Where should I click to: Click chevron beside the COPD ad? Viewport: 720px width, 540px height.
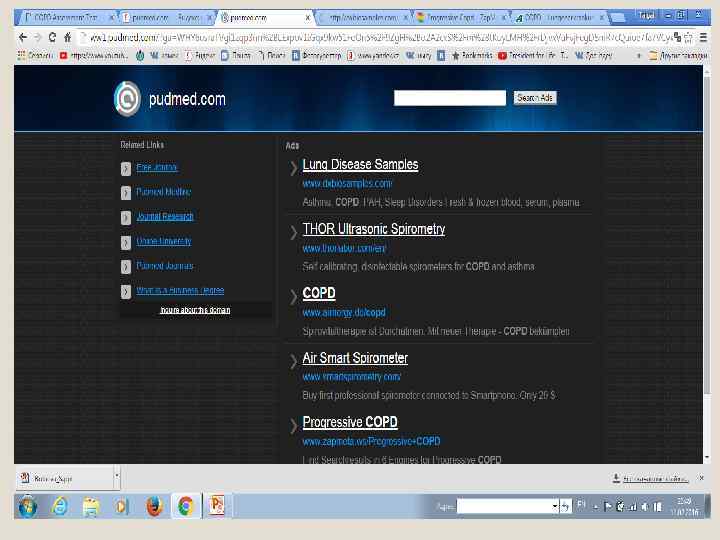pos(293,297)
